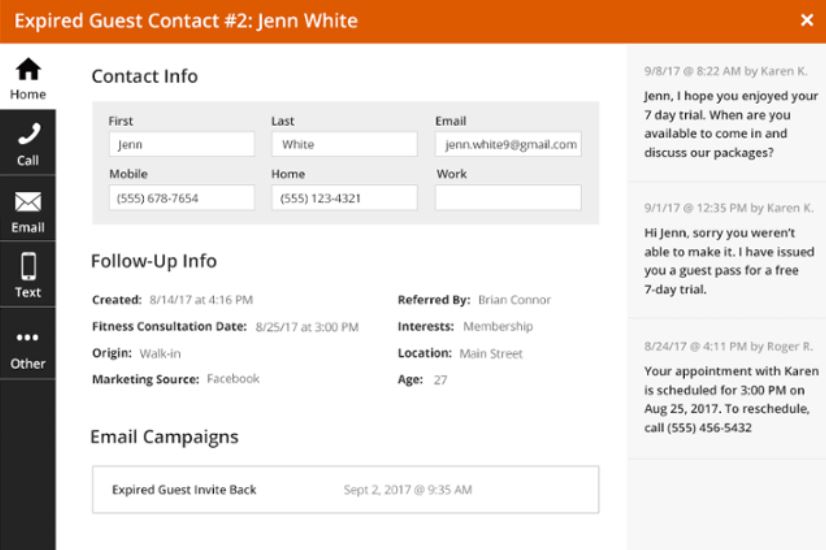This screenshot has height=550, width=826.
Task: Close the Expired Guest Contact dialog
Action: (x=807, y=21)
